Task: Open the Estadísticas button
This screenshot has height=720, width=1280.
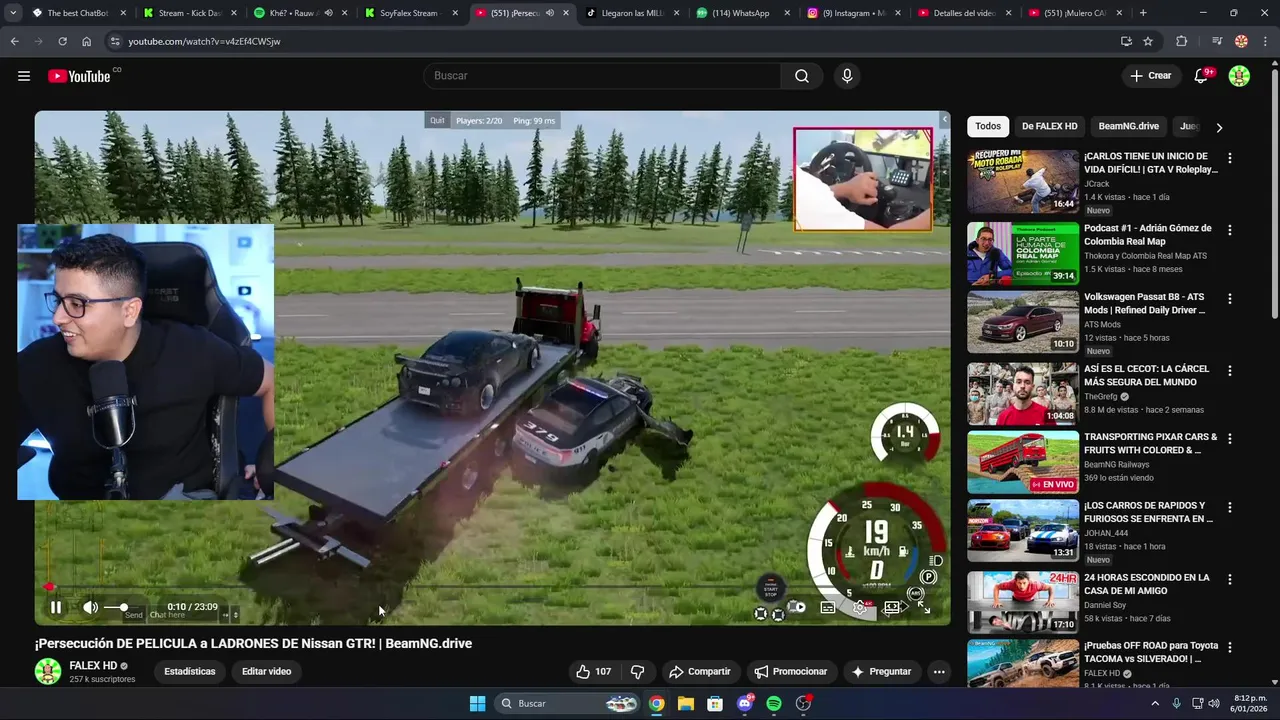Action: click(x=190, y=672)
